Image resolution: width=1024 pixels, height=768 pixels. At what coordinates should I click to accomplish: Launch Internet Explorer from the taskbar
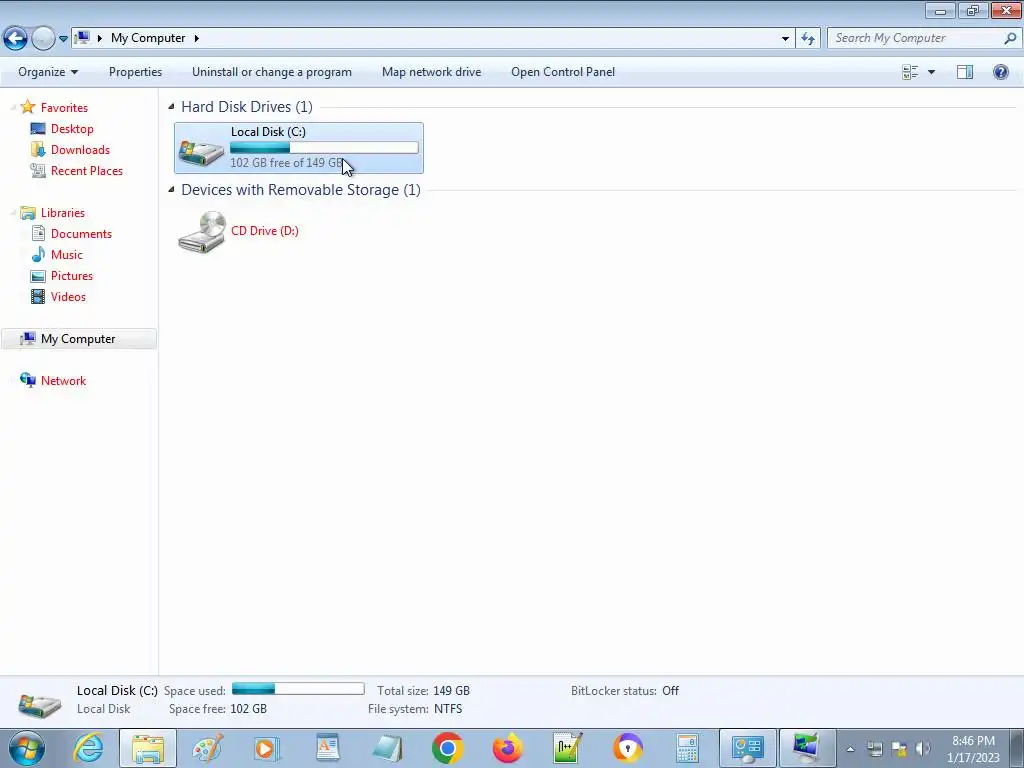pyautogui.click(x=88, y=748)
